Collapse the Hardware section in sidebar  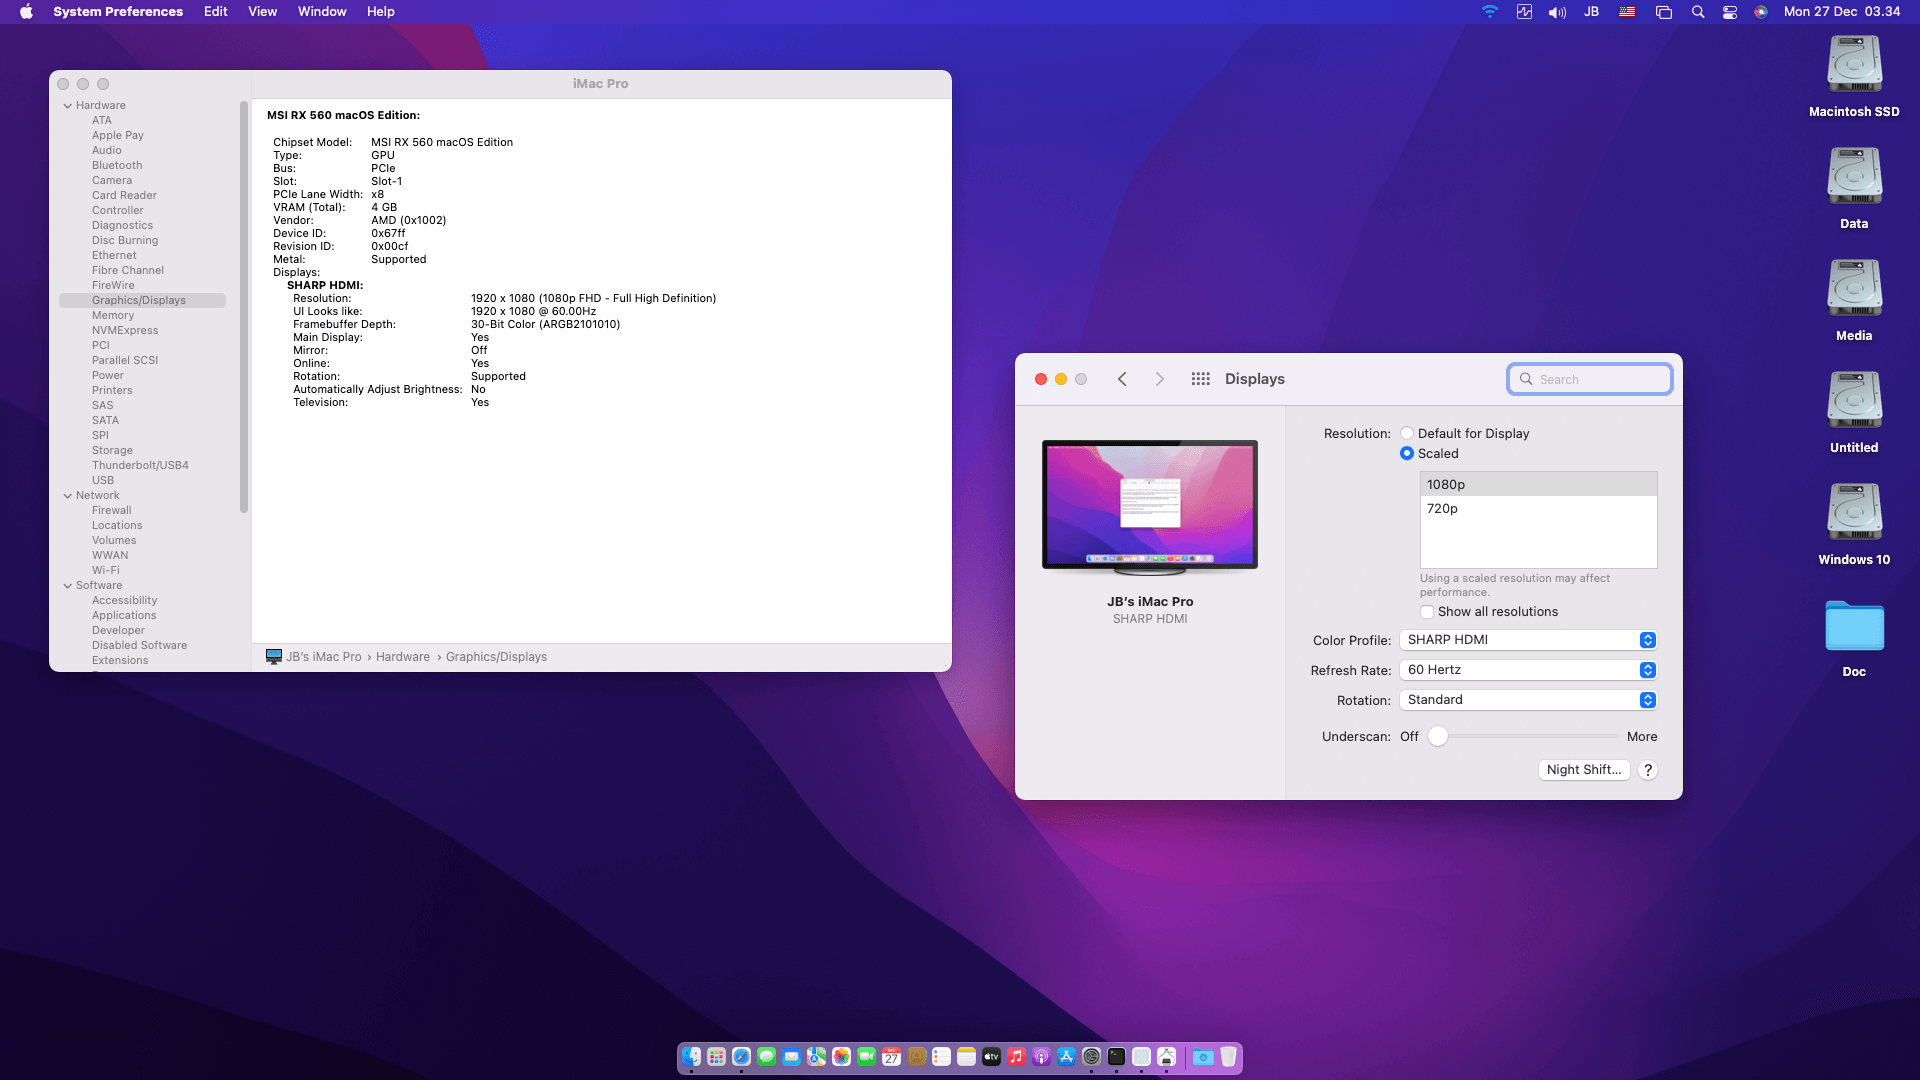pyautogui.click(x=68, y=106)
